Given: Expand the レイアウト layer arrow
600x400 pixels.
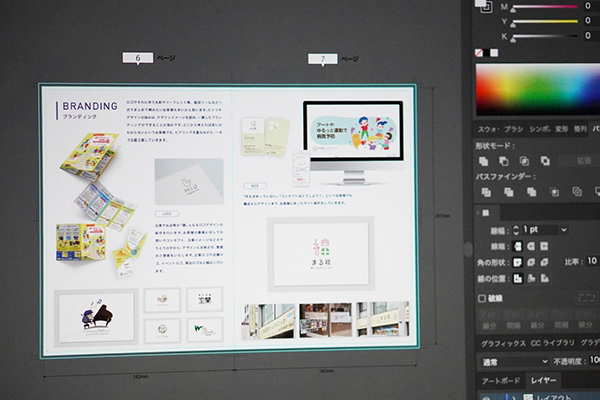Looking at the screenshot, I should coord(514,398).
